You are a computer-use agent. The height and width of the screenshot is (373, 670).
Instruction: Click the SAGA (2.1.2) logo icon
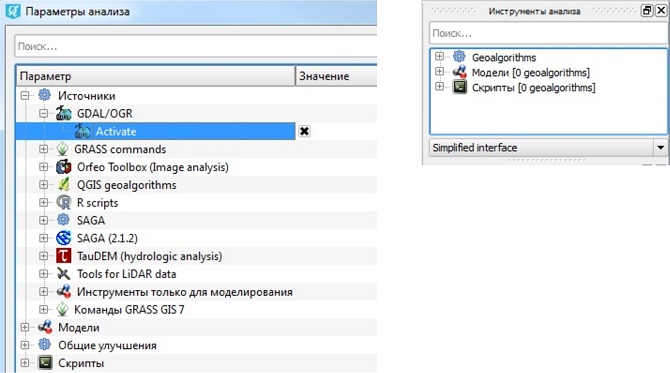click(64, 238)
